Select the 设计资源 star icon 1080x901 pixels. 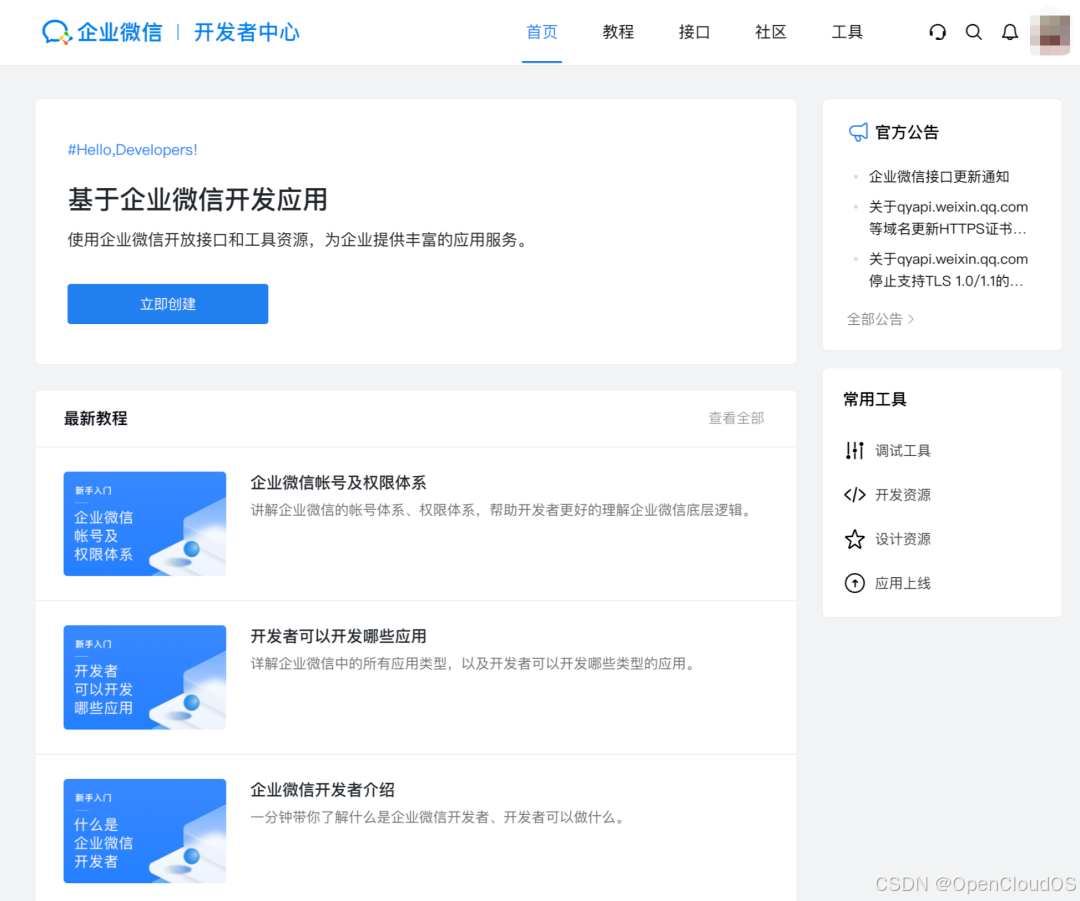point(853,539)
